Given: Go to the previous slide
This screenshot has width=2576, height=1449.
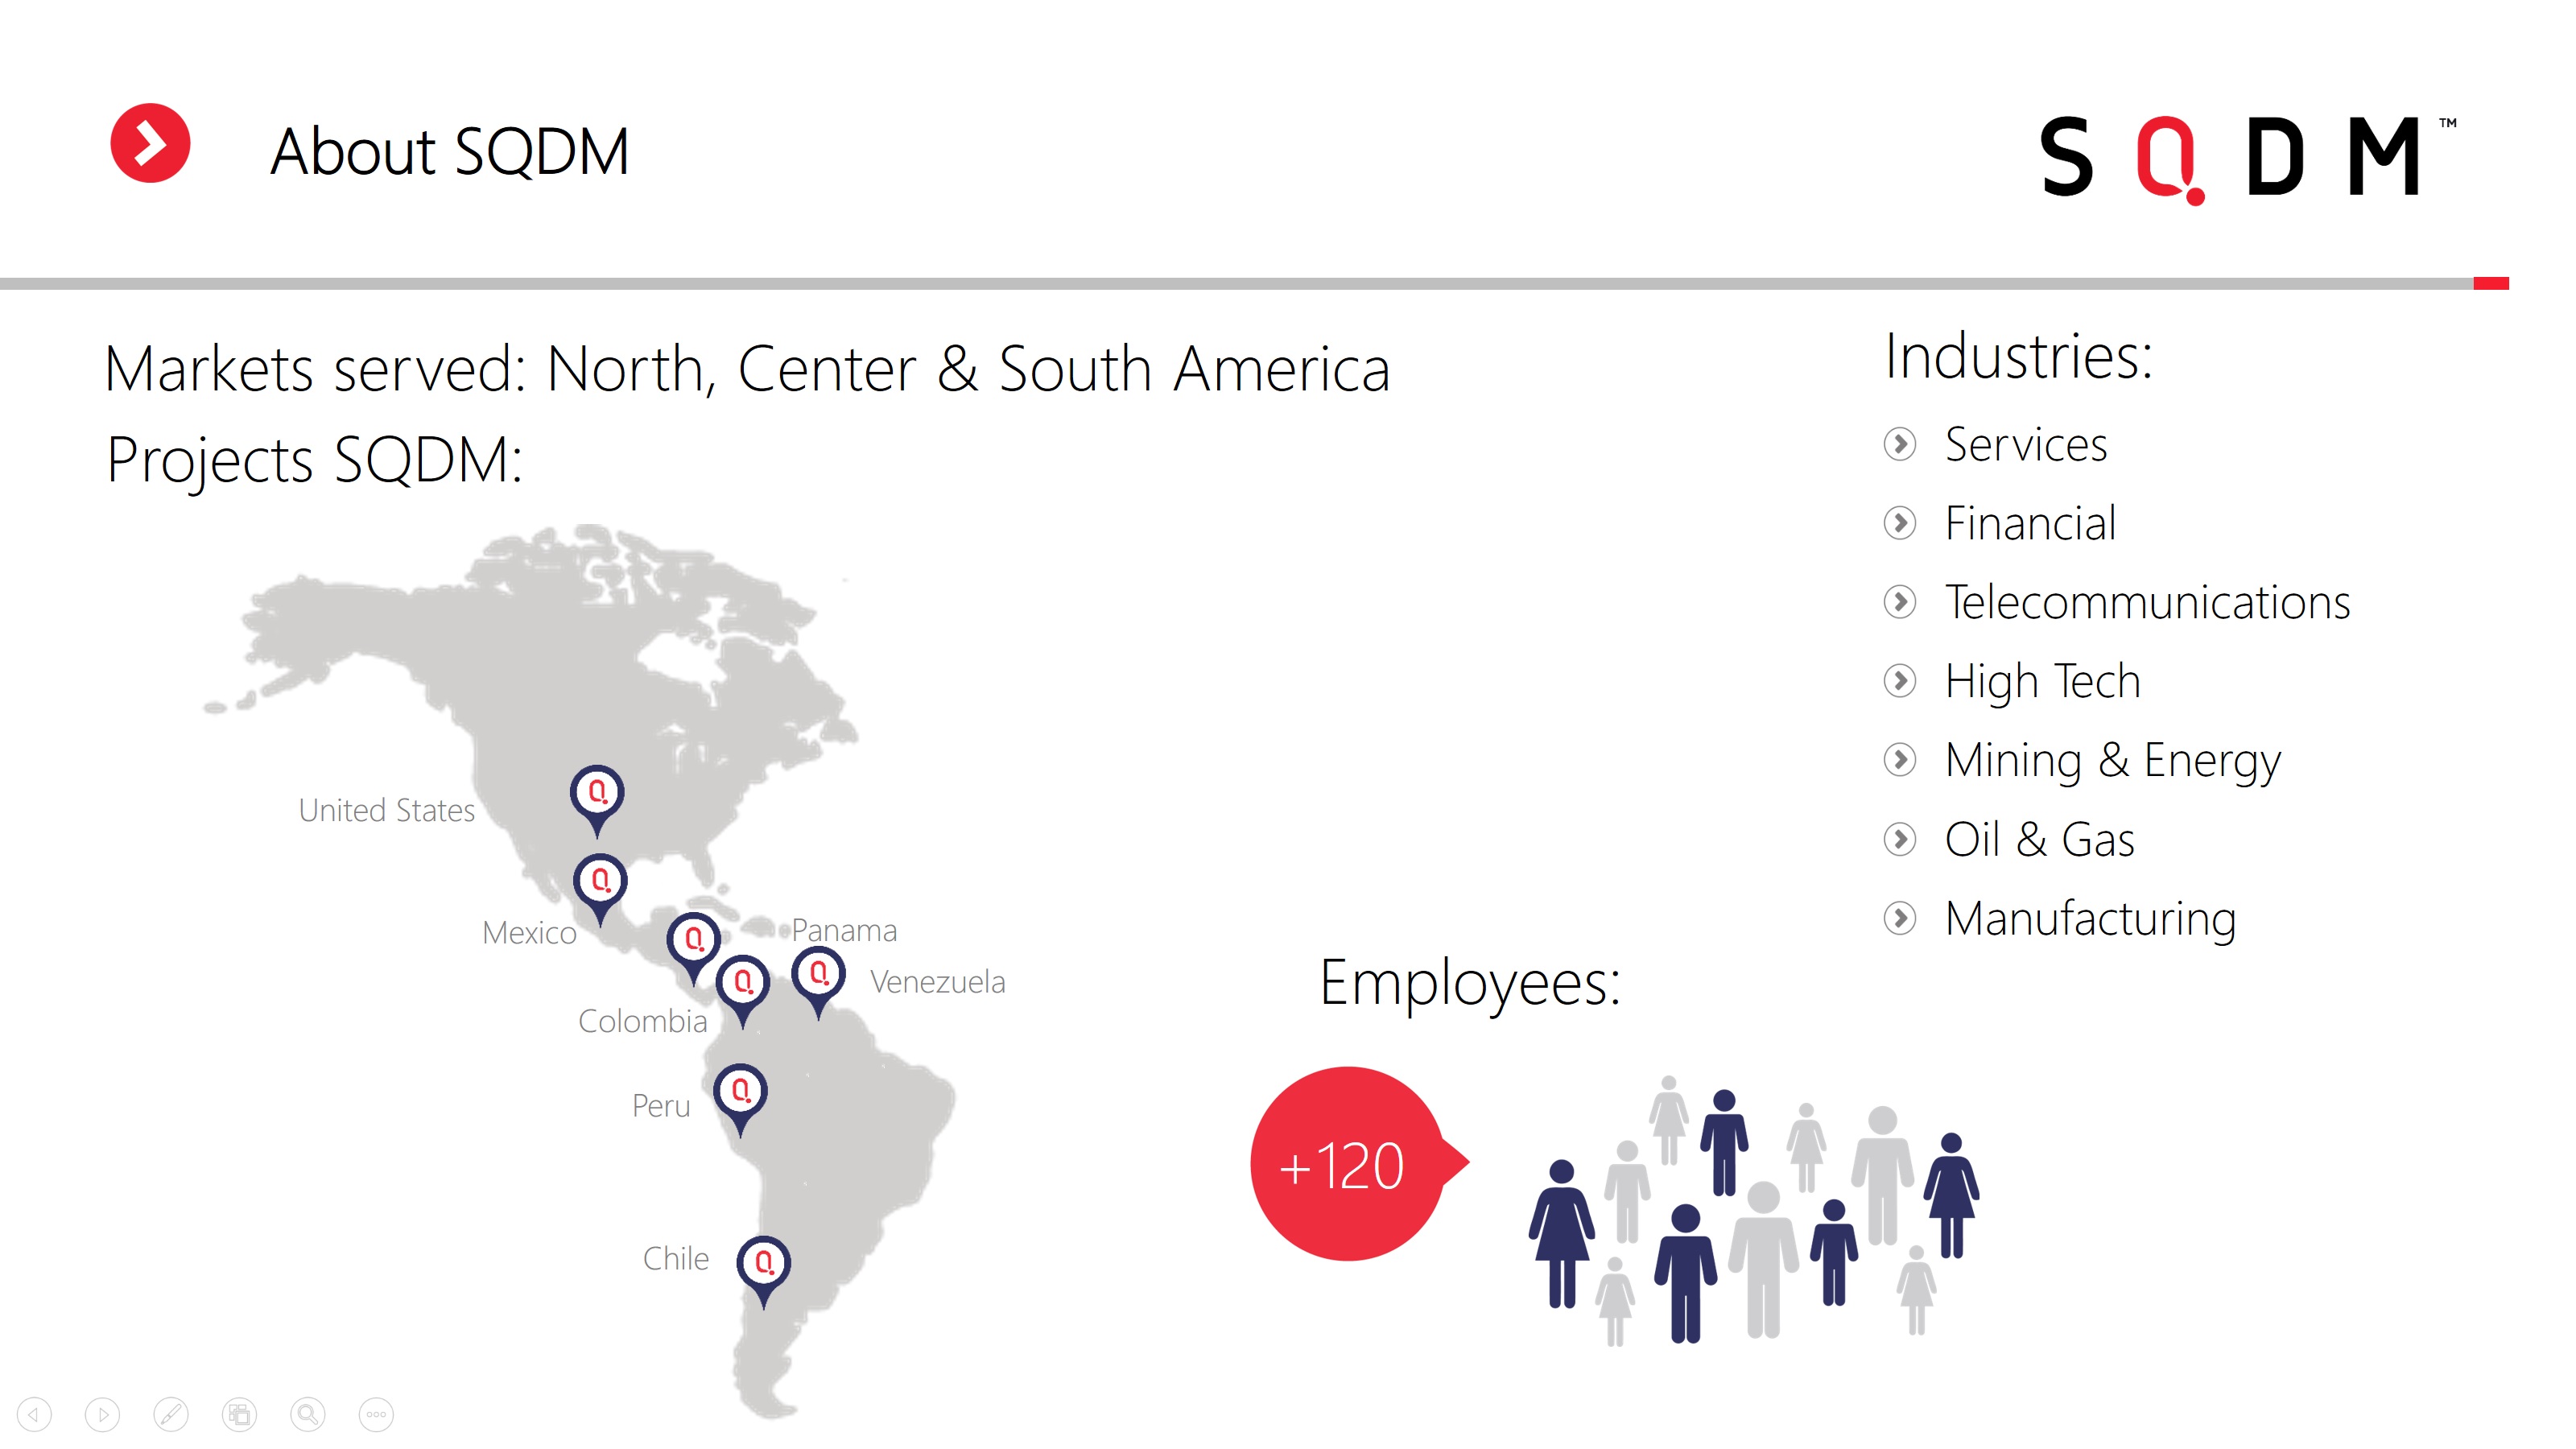Looking at the screenshot, I should pyautogui.click(x=34, y=1414).
